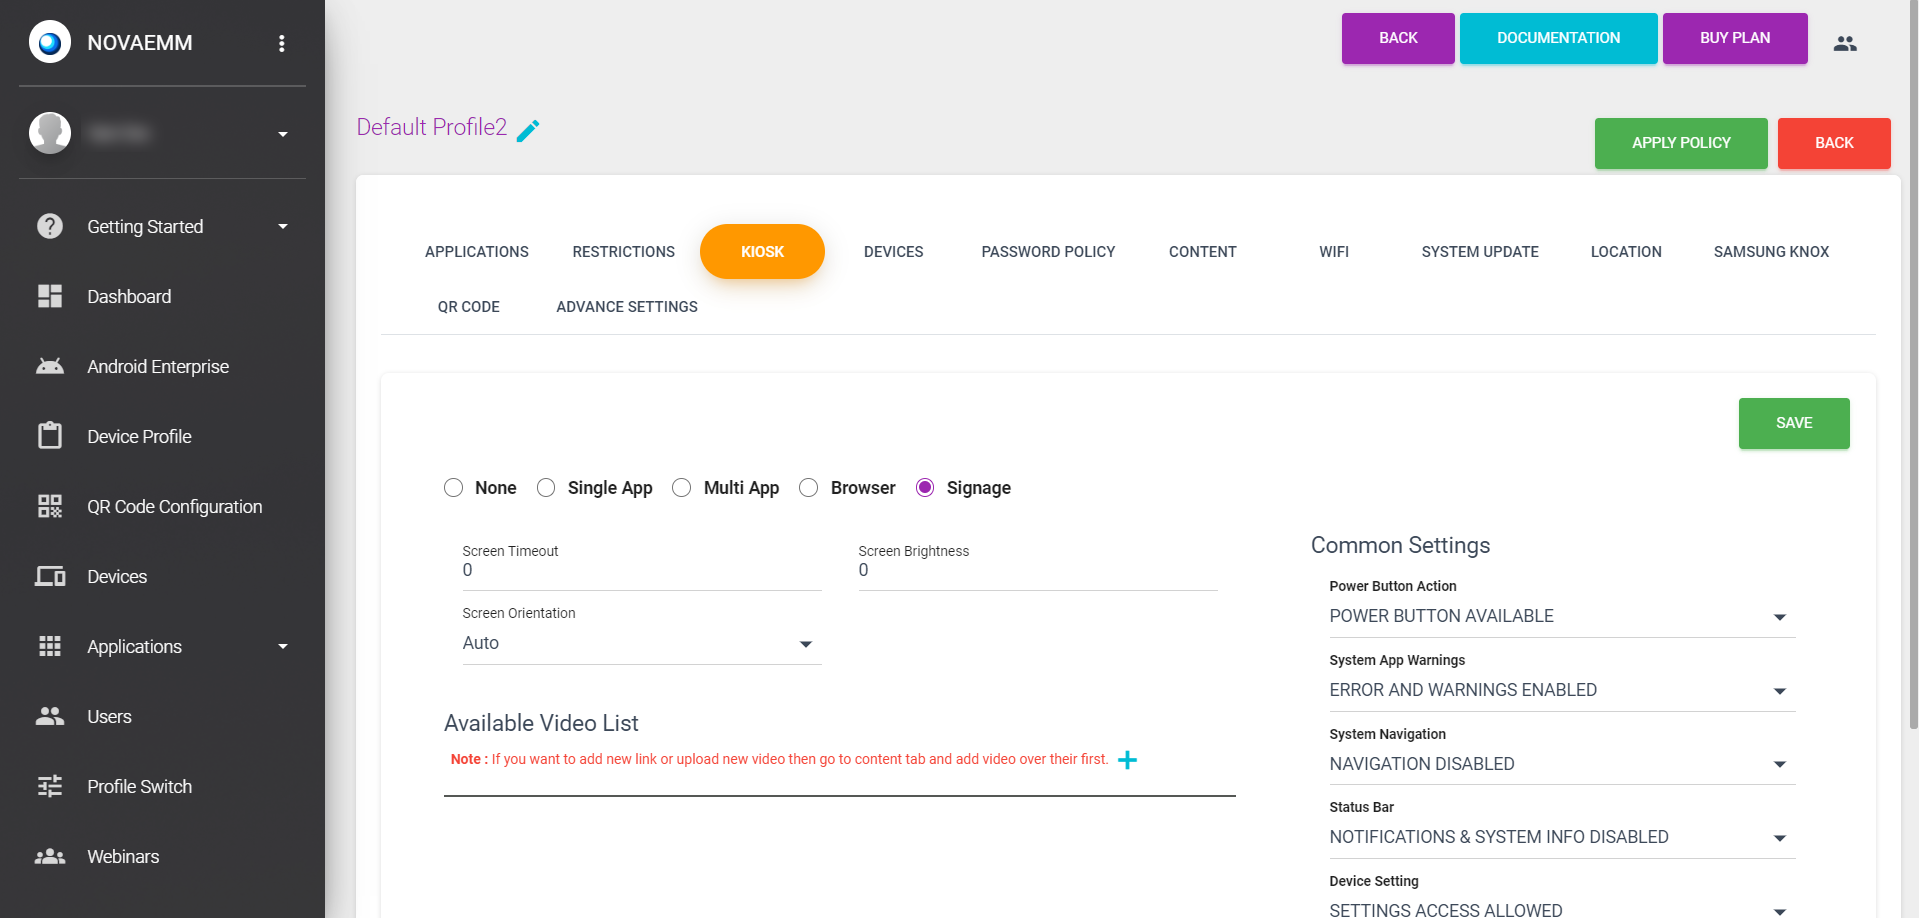Viewport: 1919px width, 918px height.
Task: Switch to the QR CODE tab
Action: (x=469, y=307)
